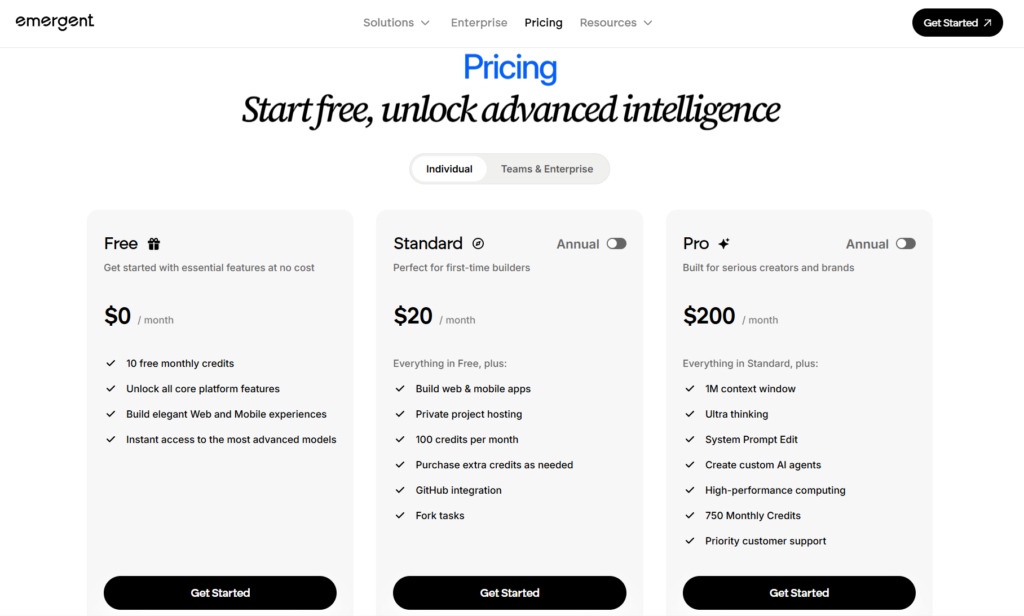Click the emergent logo
1024x616 pixels.
tap(54, 20)
